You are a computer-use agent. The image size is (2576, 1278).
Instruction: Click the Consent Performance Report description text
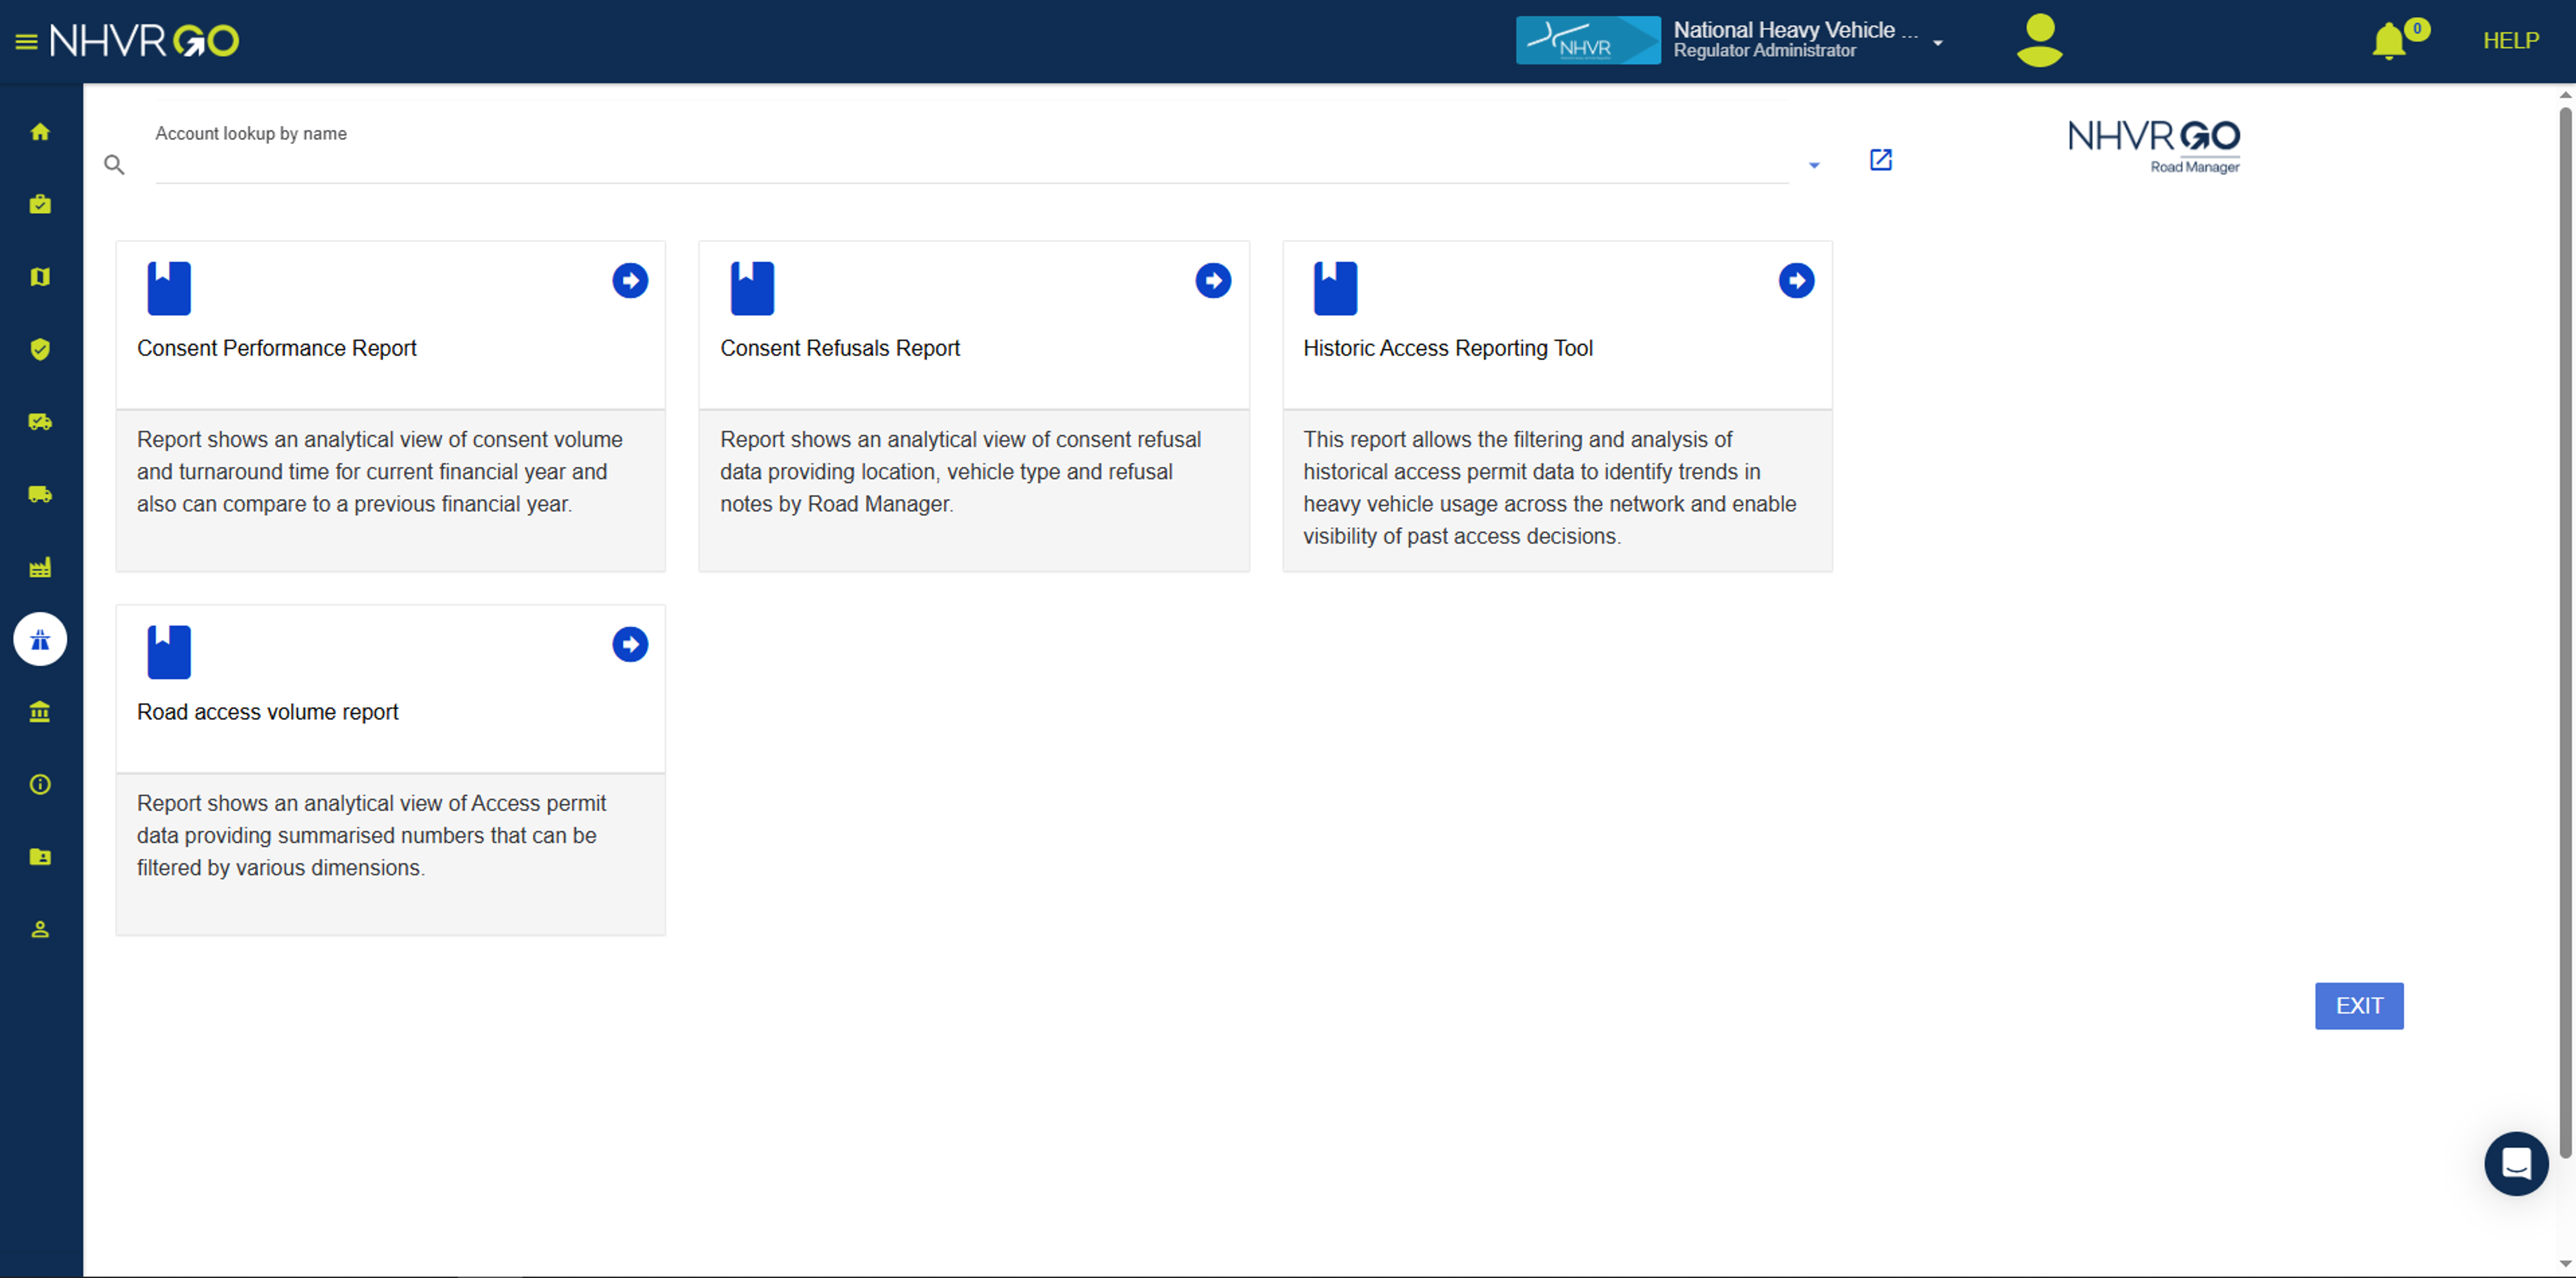[x=379, y=472]
